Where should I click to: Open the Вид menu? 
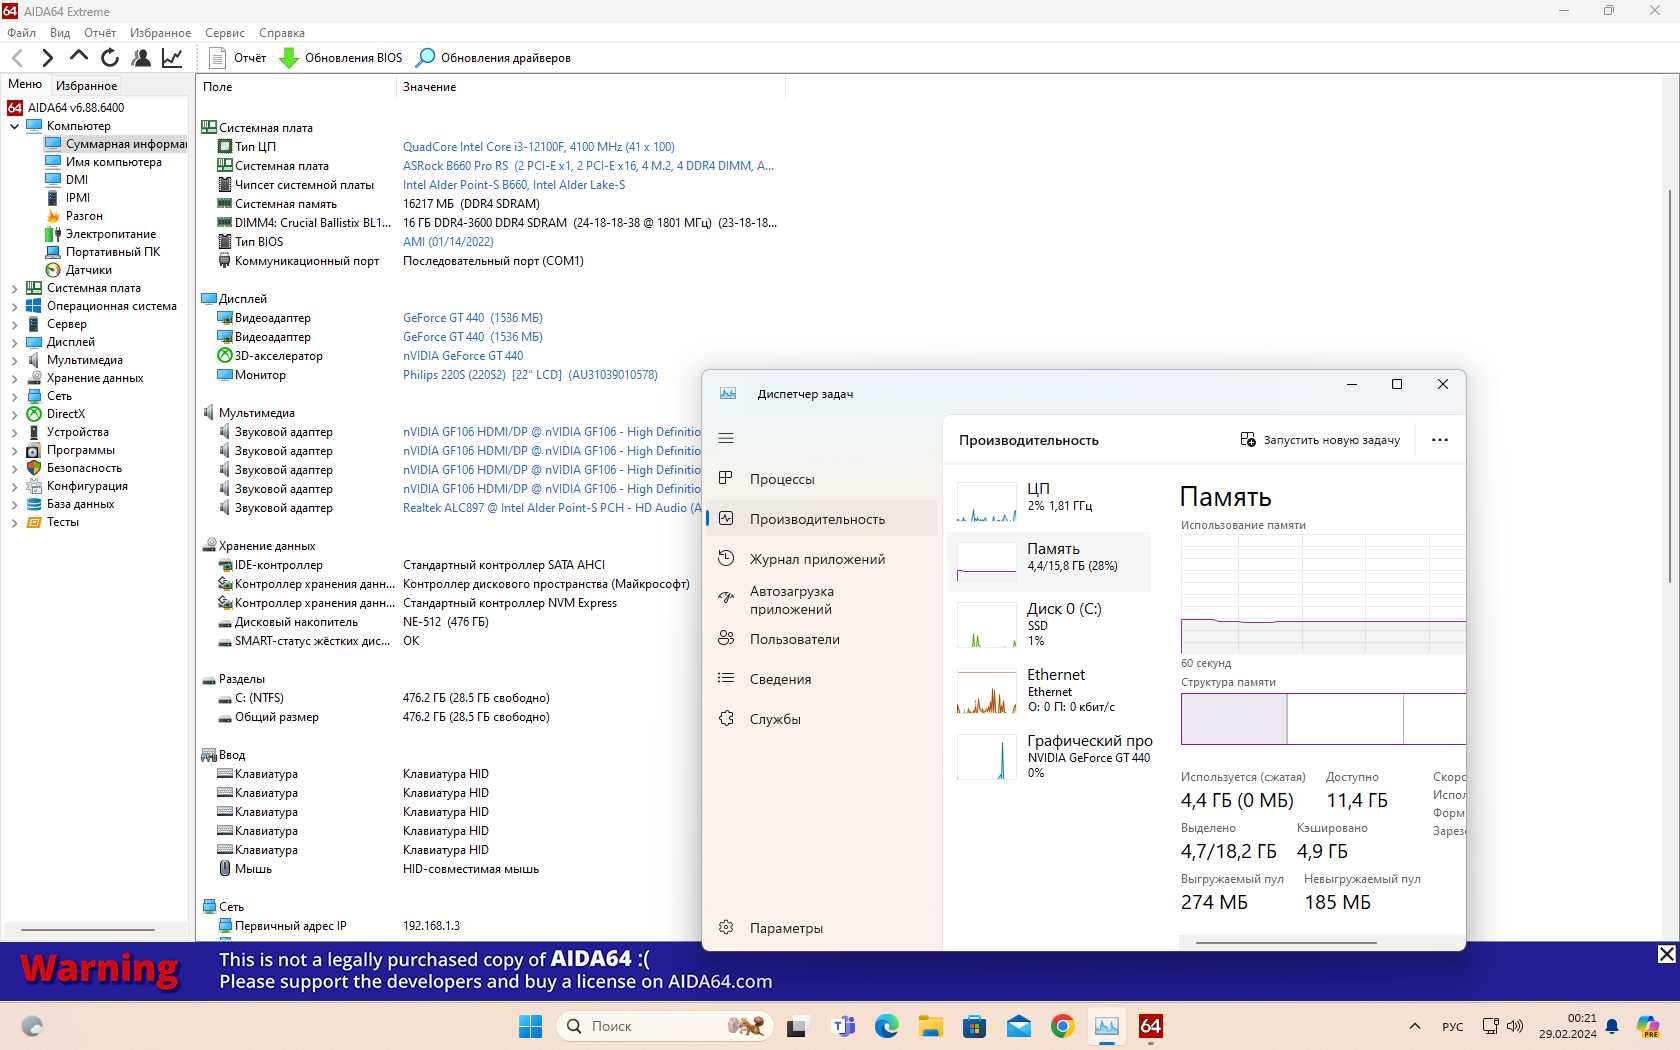point(60,33)
